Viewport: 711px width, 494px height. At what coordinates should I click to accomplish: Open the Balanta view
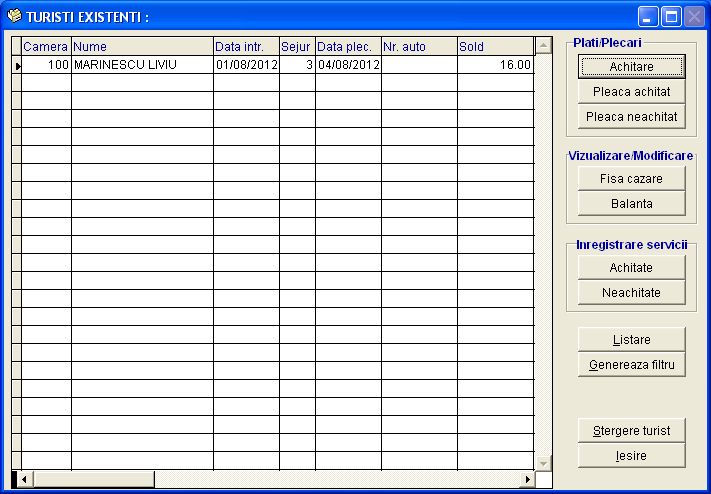click(631, 203)
